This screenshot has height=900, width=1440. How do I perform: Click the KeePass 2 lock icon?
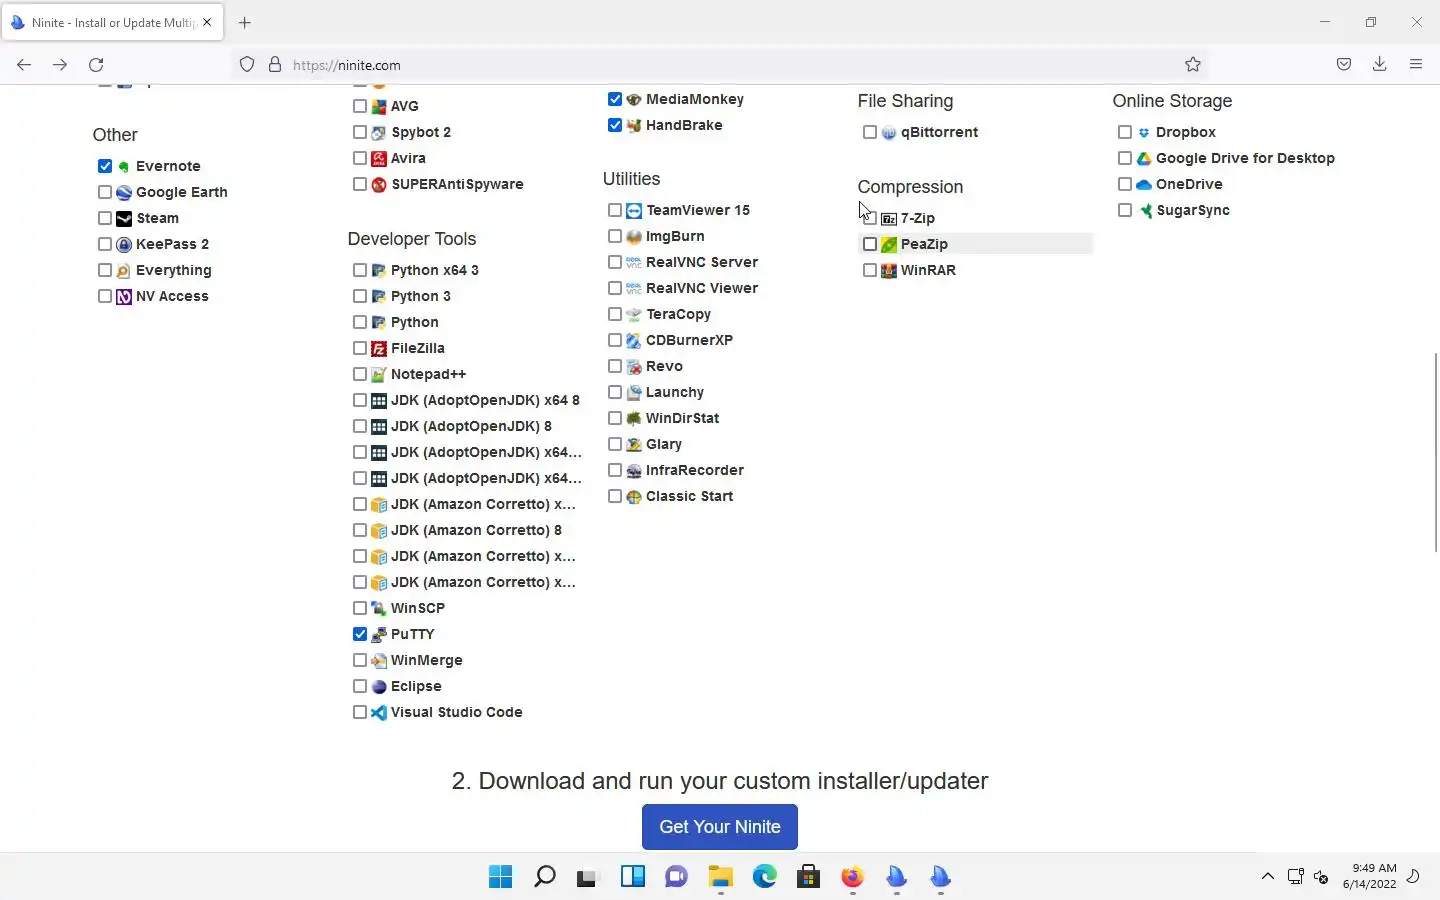(x=124, y=244)
